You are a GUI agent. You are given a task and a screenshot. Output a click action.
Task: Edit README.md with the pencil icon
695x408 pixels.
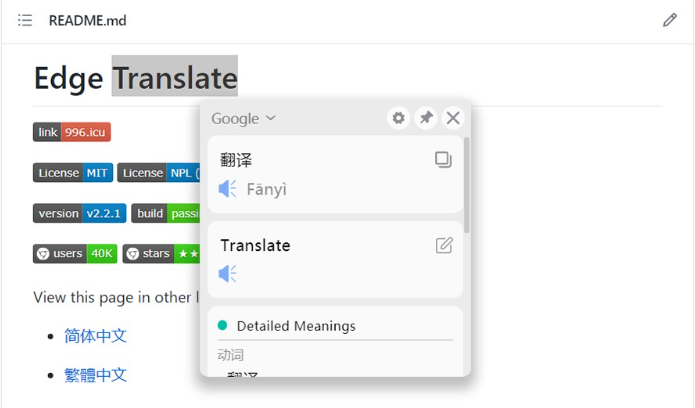[x=669, y=20]
